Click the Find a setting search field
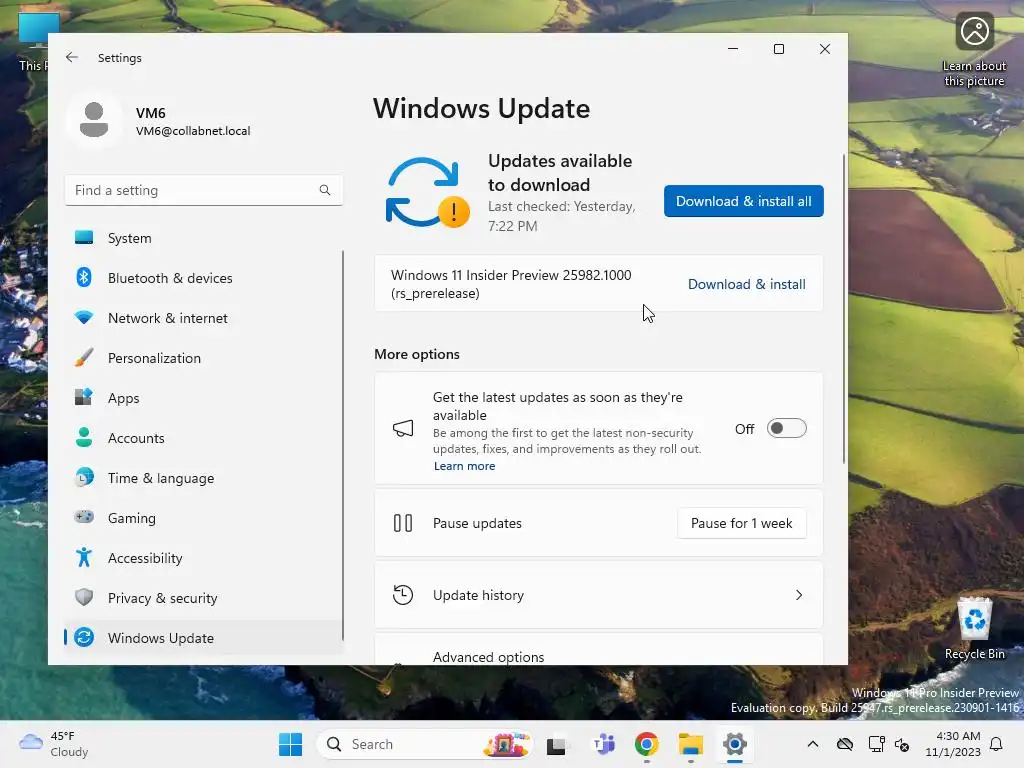The image size is (1024, 768). pos(204,190)
